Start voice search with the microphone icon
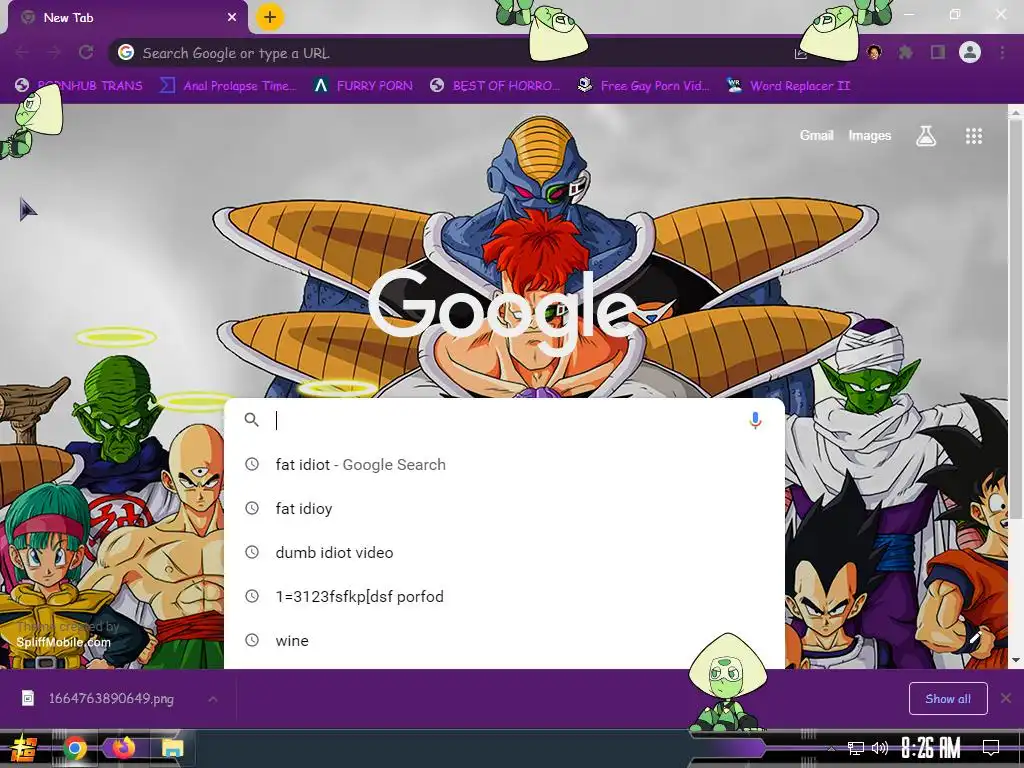 click(x=755, y=420)
